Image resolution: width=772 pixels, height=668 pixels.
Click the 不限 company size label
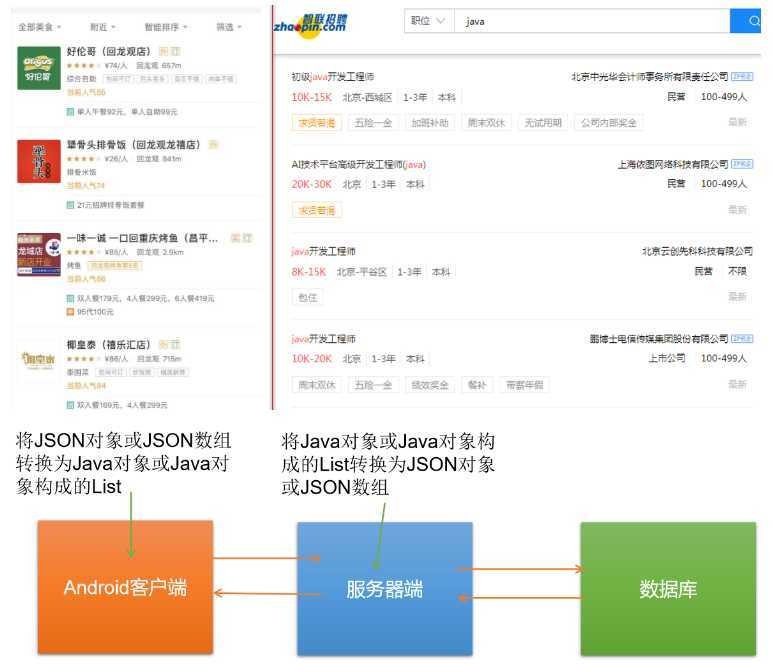[x=737, y=271]
